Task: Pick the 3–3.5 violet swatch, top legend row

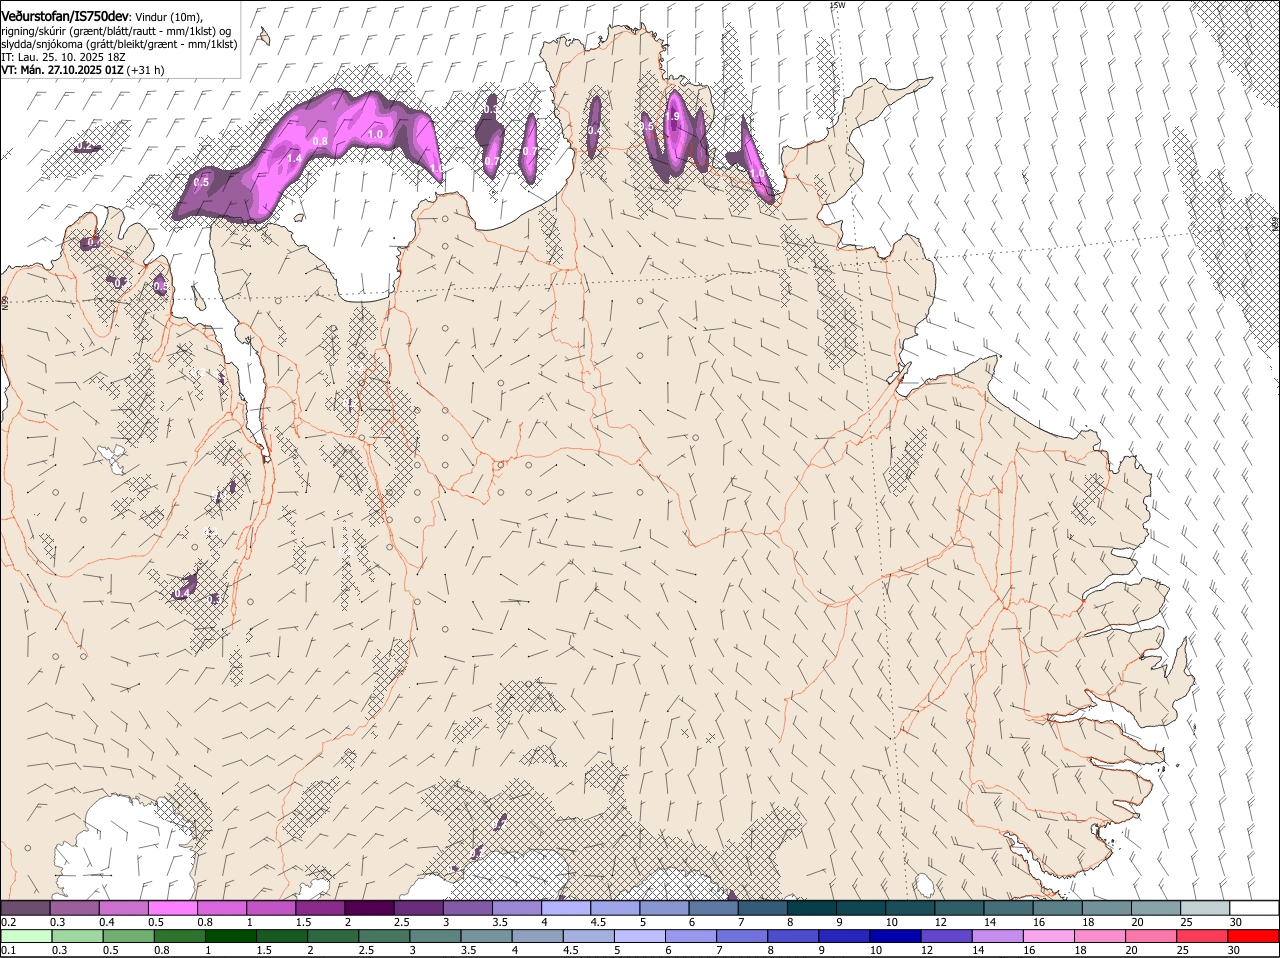Action: tap(467, 907)
